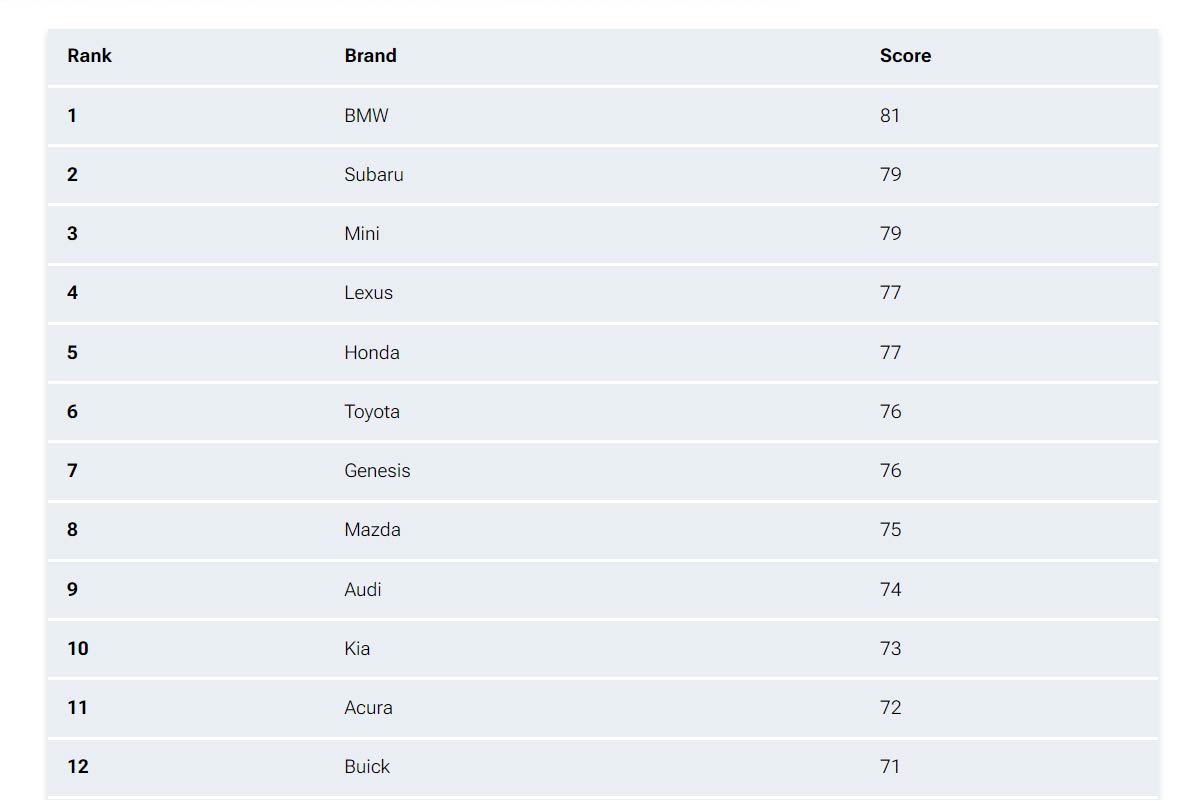
Task: Select the BMW brand cell
Action: point(366,116)
